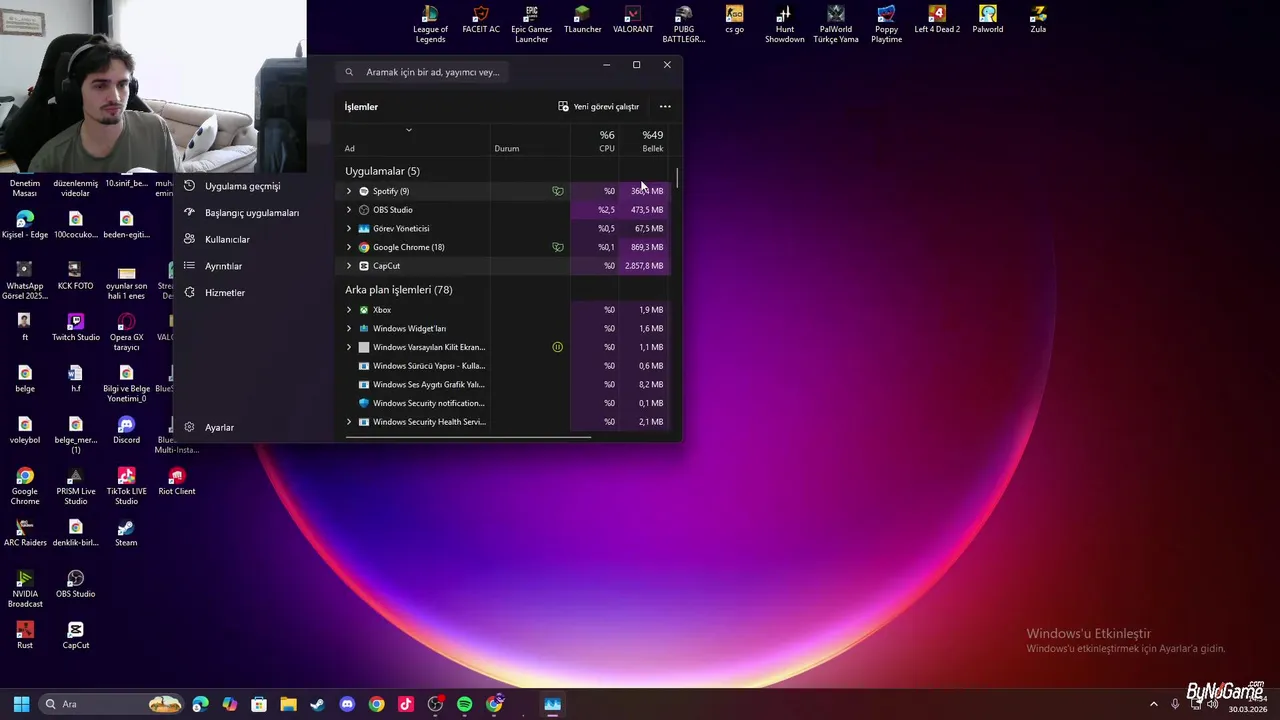Open Twitch Studio on the desktop
This screenshot has height=720, width=1280.
pyautogui.click(x=76, y=327)
